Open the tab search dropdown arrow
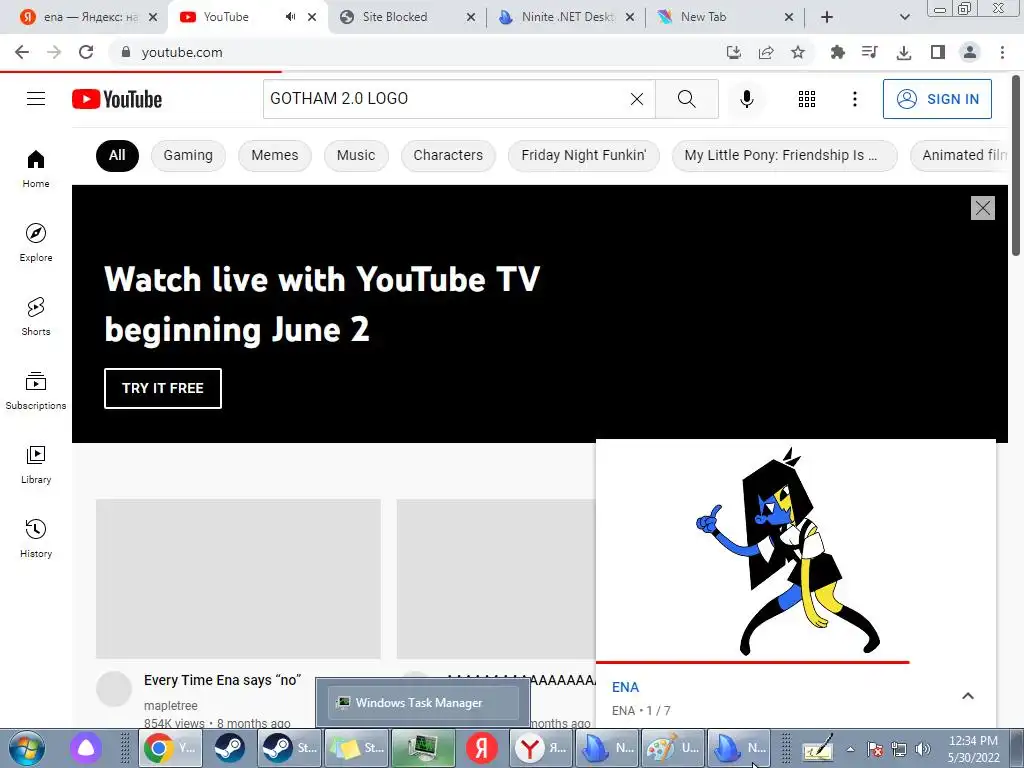 tap(904, 17)
